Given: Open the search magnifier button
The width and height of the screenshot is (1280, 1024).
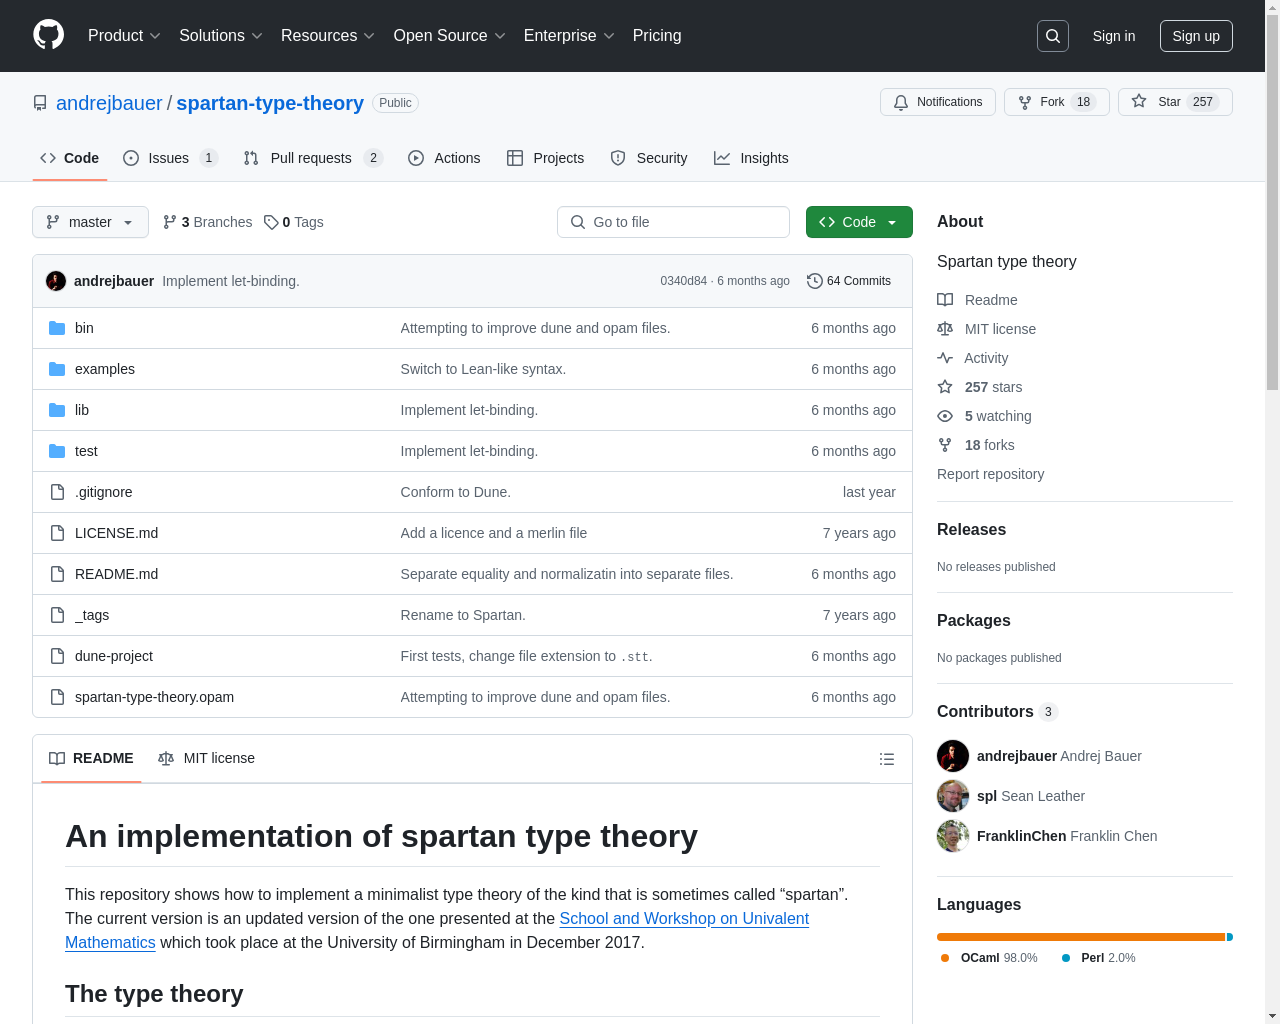Looking at the screenshot, I should coord(1053,36).
